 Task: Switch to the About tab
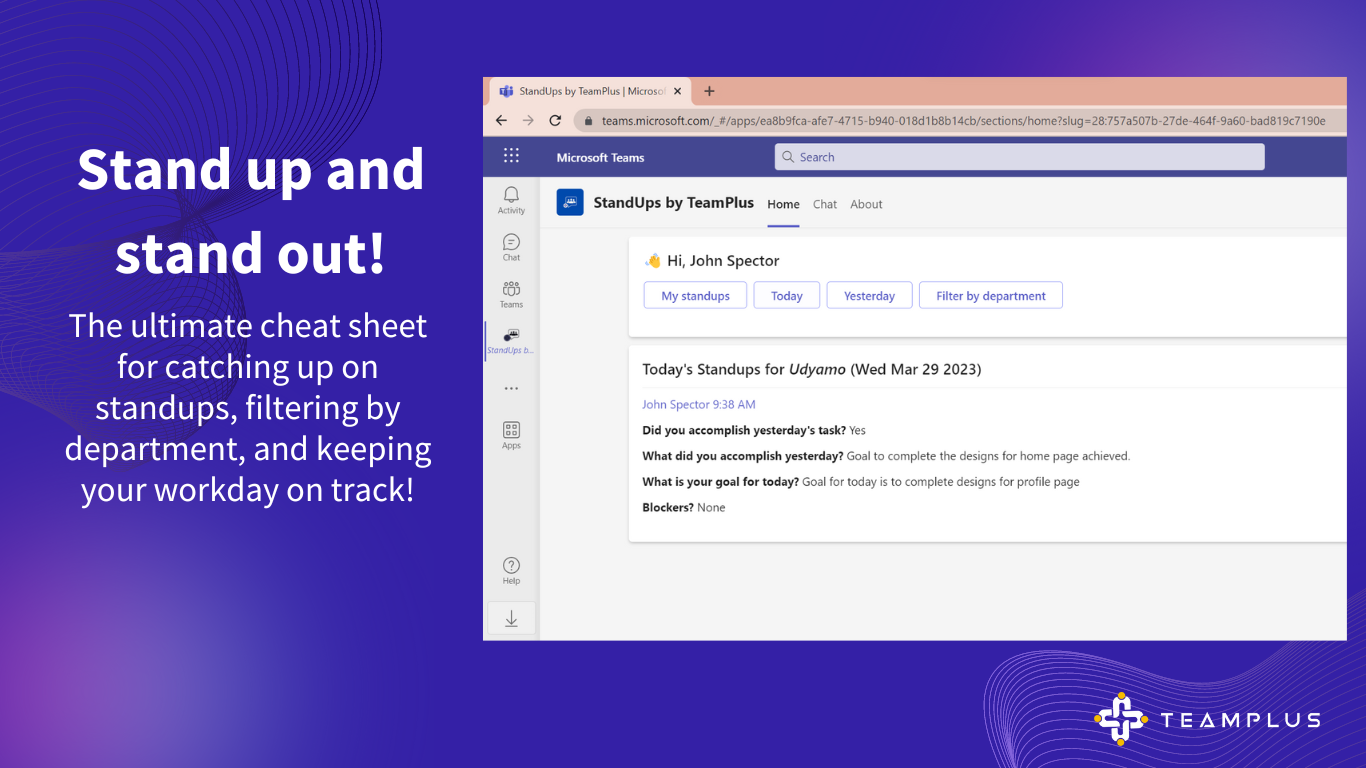[866, 204]
